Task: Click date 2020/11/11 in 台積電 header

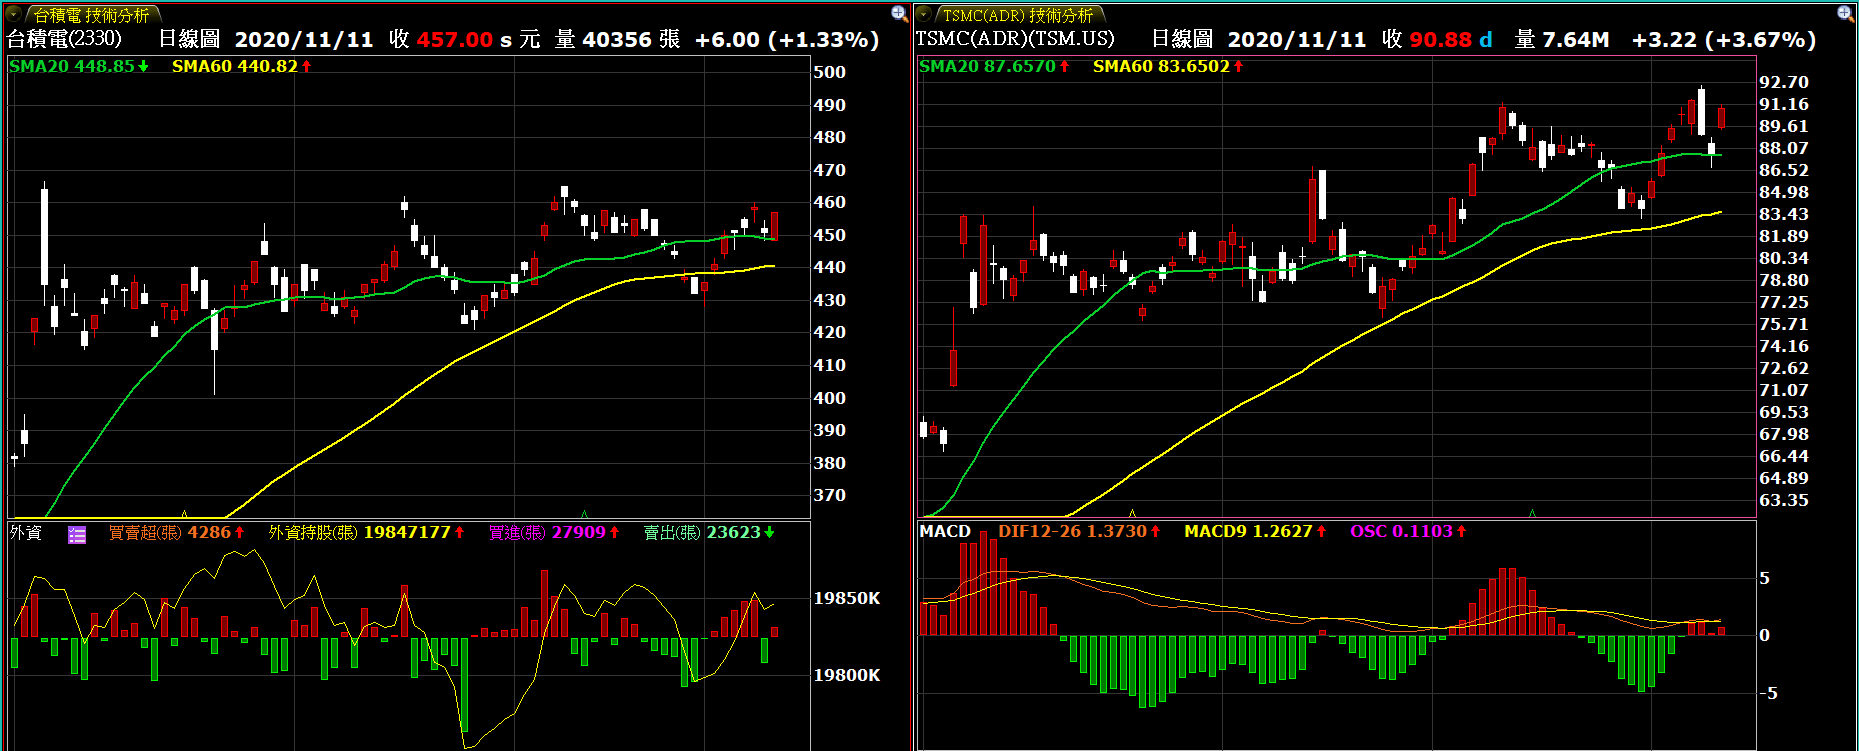Action: tap(304, 39)
